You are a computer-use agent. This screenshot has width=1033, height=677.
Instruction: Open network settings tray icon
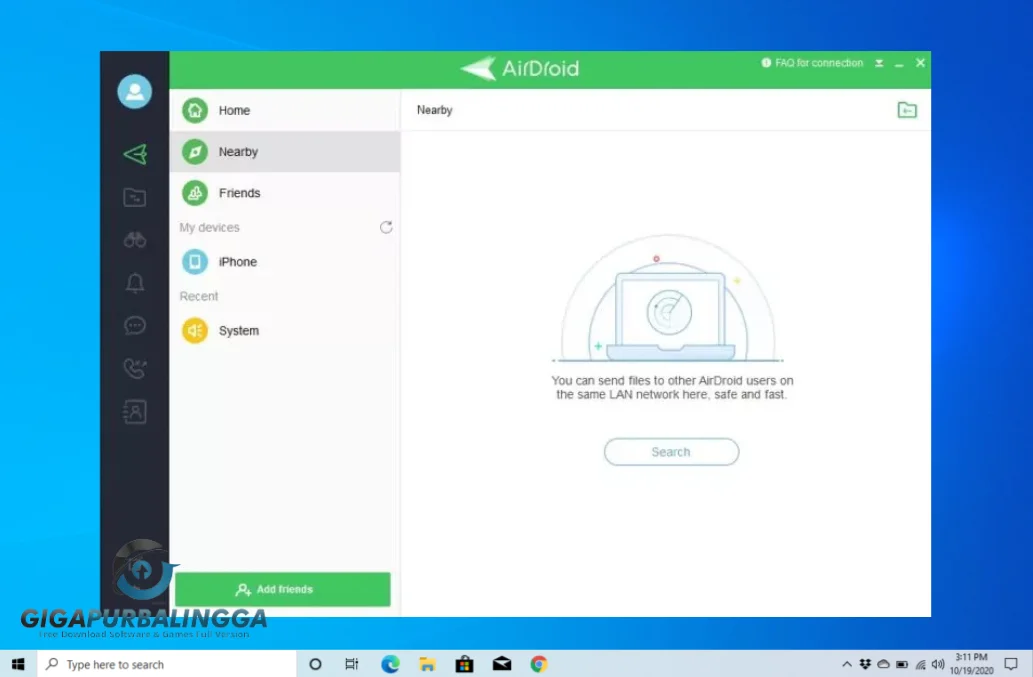pyautogui.click(x=920, y=664)
